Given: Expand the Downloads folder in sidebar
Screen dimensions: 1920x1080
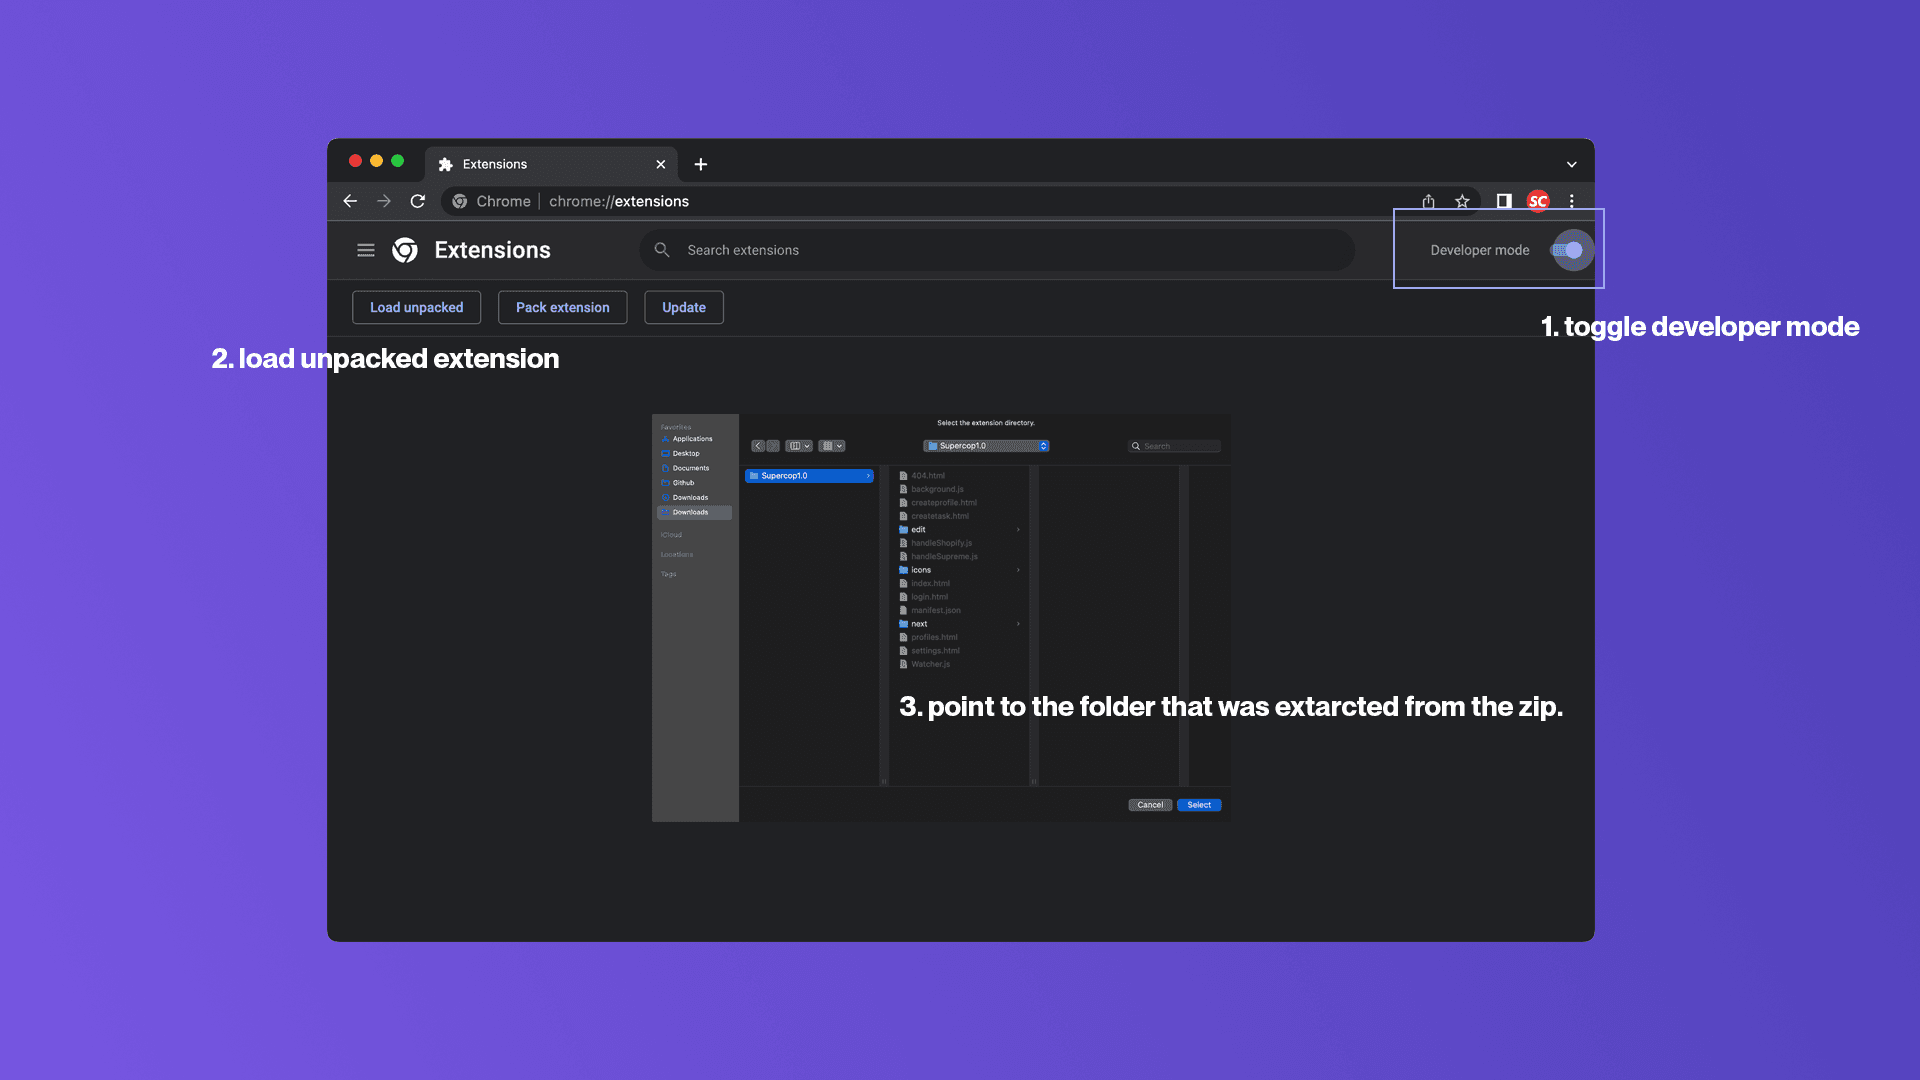Looking at the screenshot, I should tap(690, 512).
